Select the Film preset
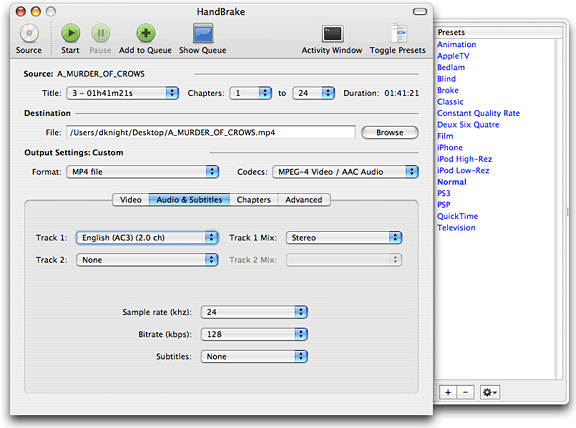Screen dimensions: 576x428 point(445,136)
